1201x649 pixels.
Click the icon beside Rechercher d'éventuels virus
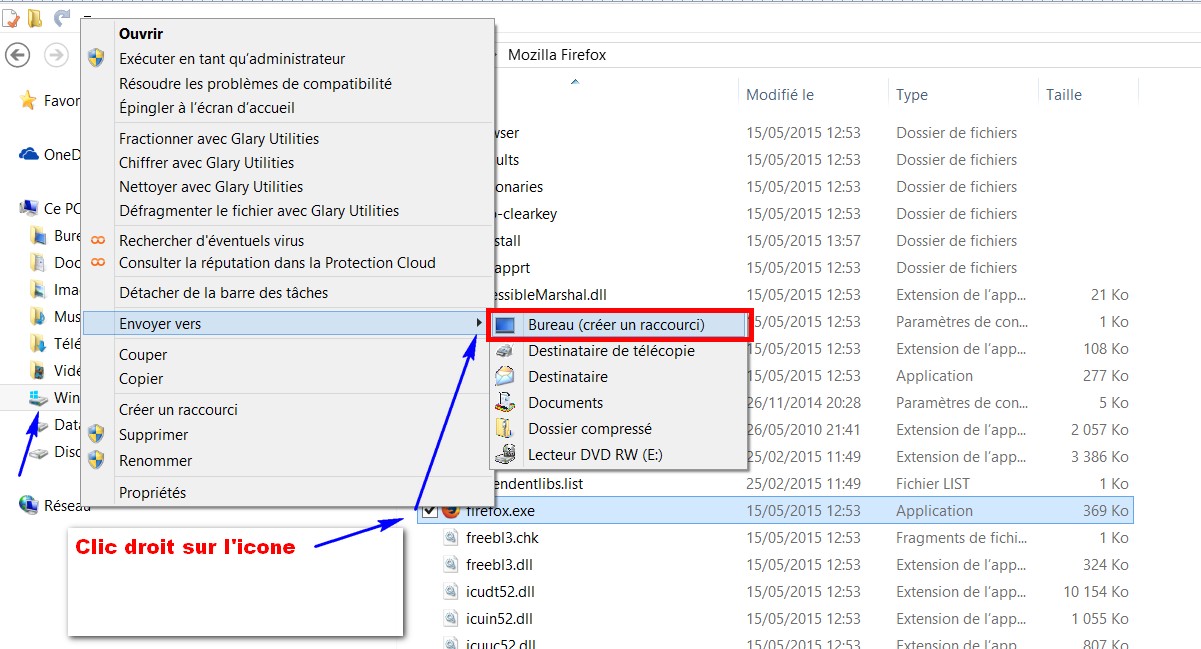(97, 241)
